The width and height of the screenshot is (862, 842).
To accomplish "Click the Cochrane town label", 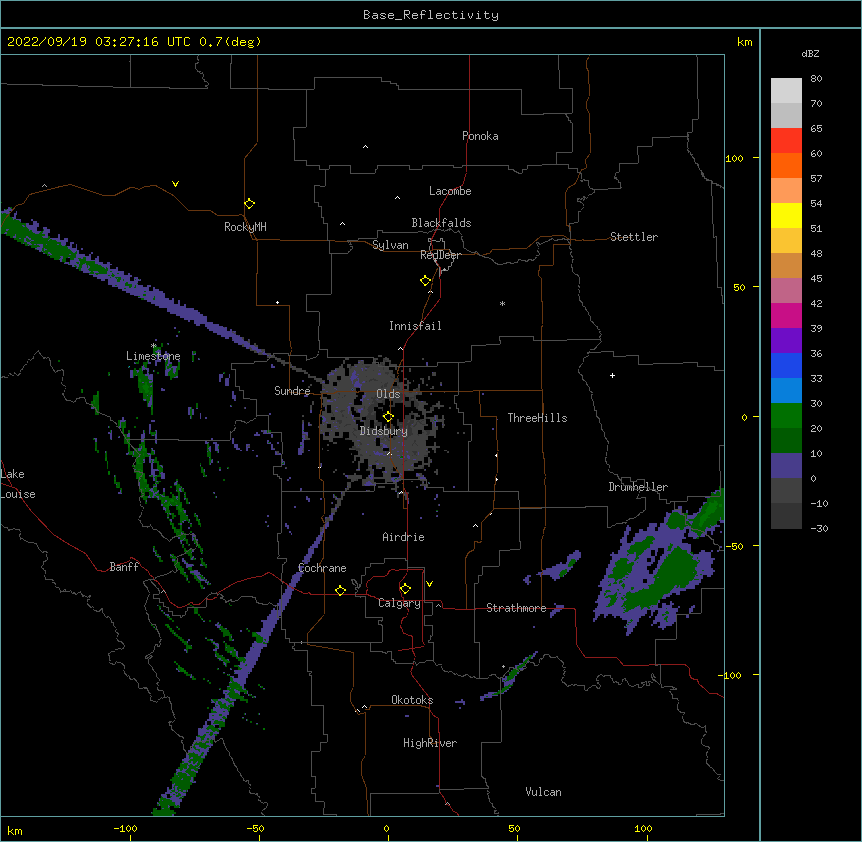I will 322,568.
